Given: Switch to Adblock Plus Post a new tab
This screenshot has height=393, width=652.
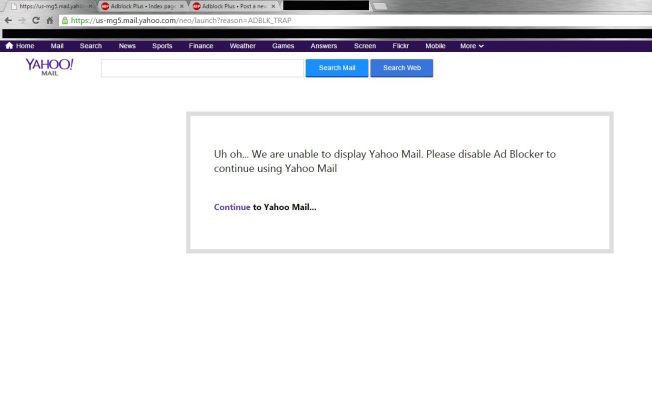Looking at the screenshot, I should [234, 6].
